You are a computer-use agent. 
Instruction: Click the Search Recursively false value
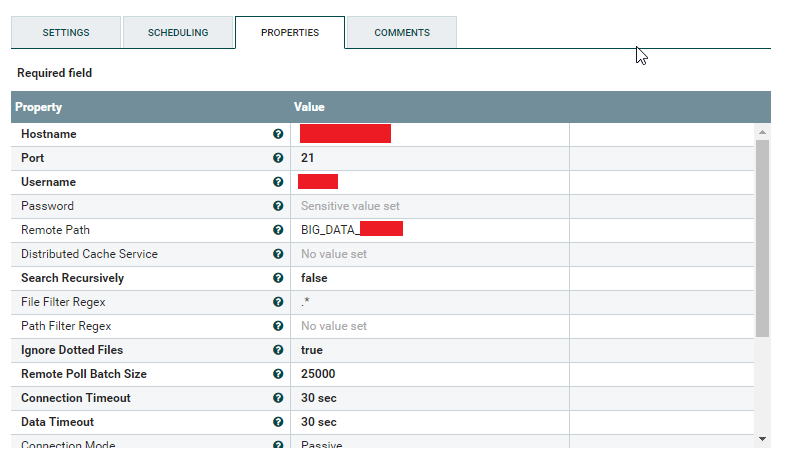click(x=314, y=278)
